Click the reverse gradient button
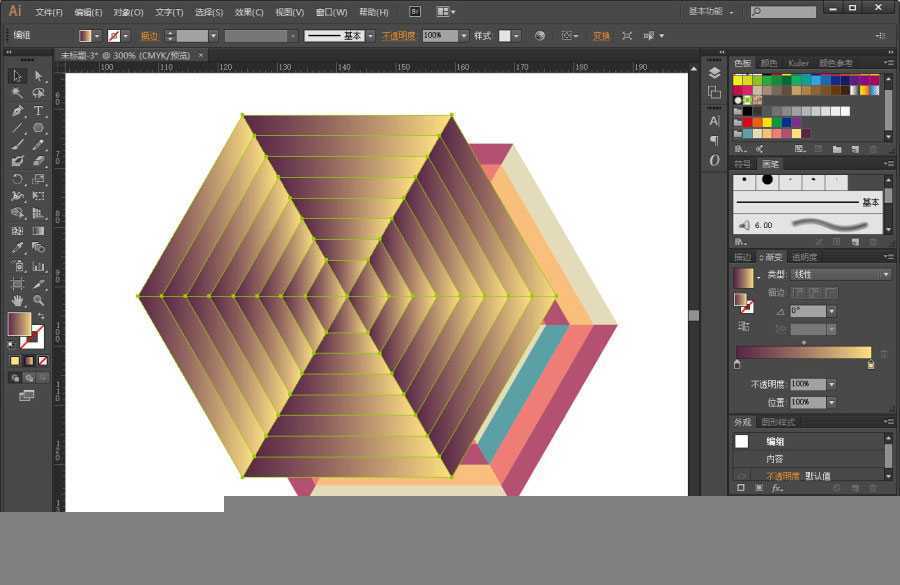The height and width of the screenshot is (585, 900). pos(743,326)
